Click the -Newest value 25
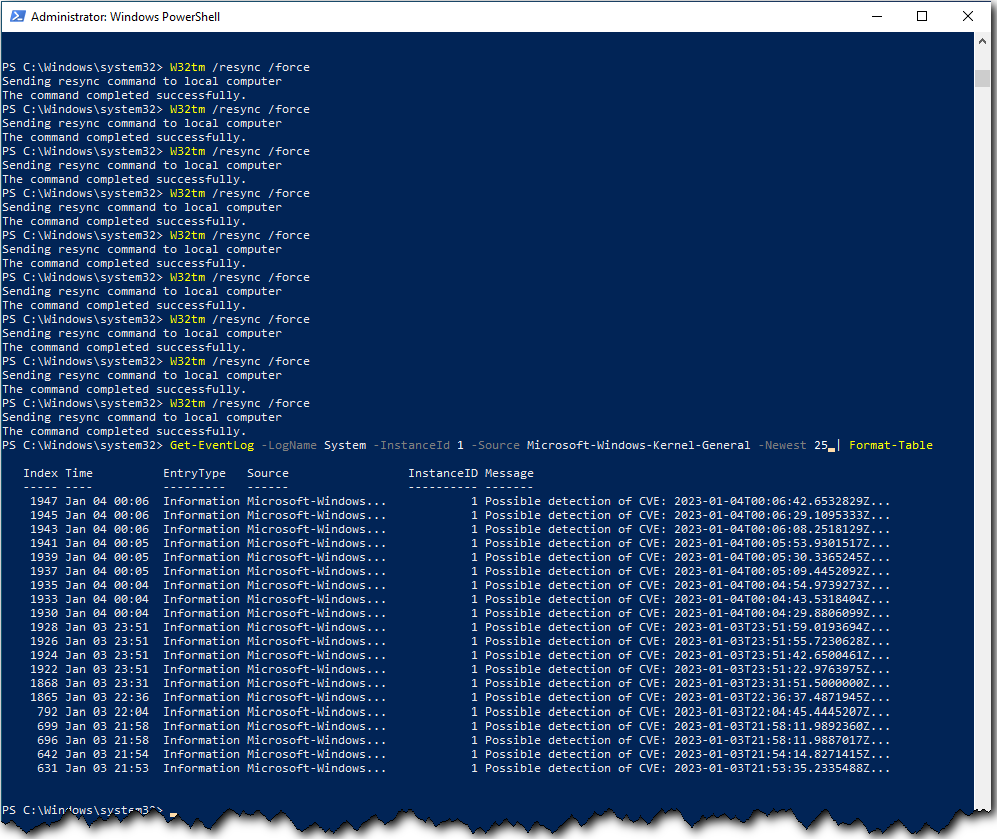This screenshot has height=839, width=997. coord(820,445)
